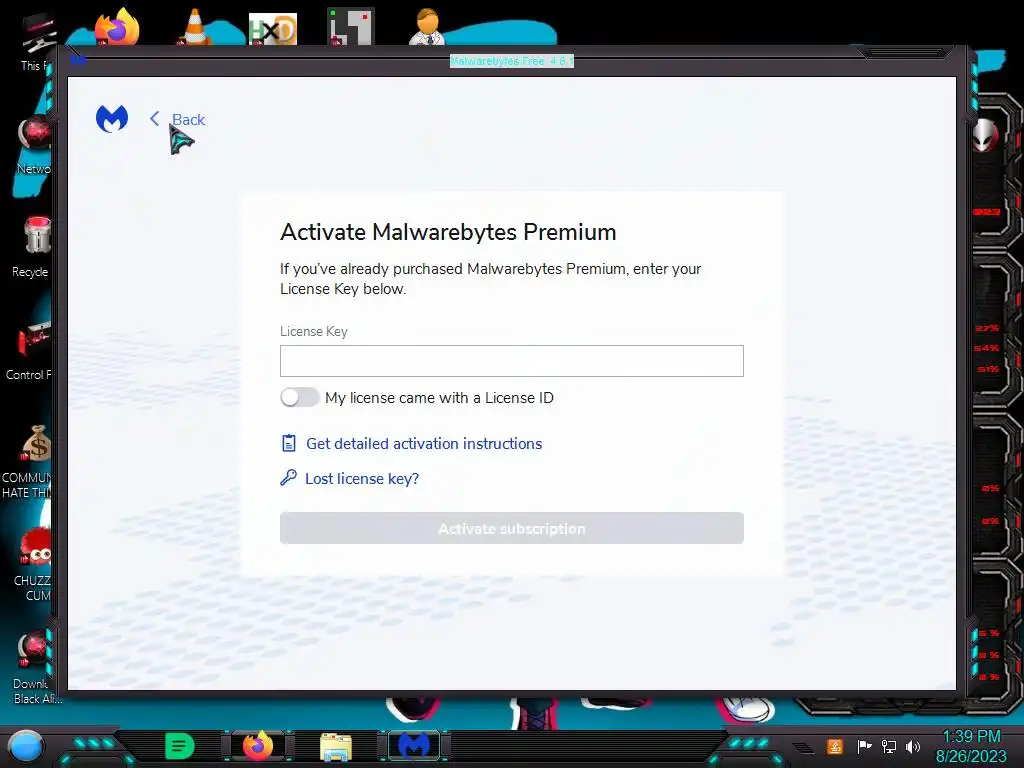Open HxD hex editor from the top dock
The image size is (1024, 768).
point(273,29)
